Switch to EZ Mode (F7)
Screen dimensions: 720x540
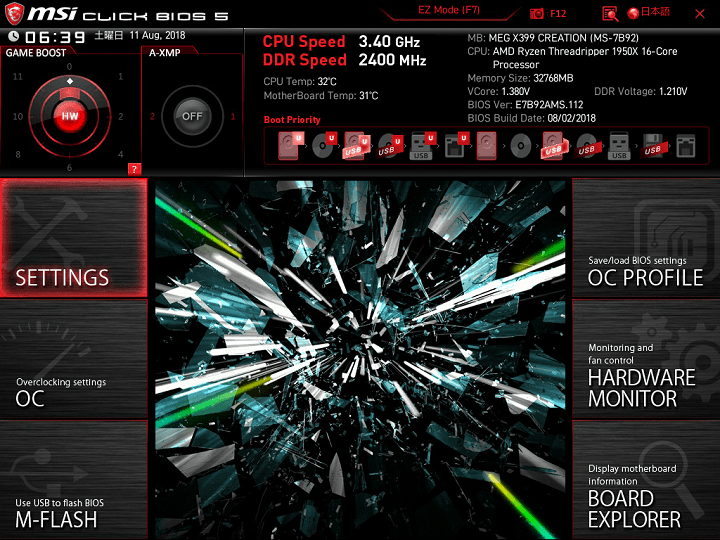pos(449,10)
